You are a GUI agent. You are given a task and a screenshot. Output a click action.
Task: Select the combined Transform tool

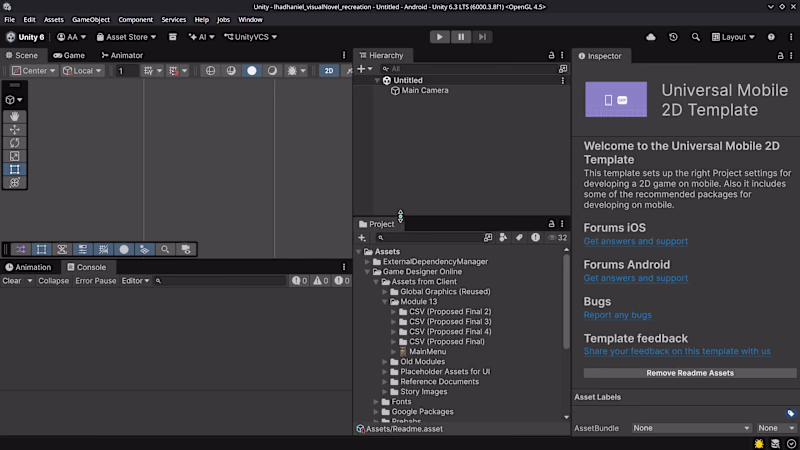click(14, 183)
